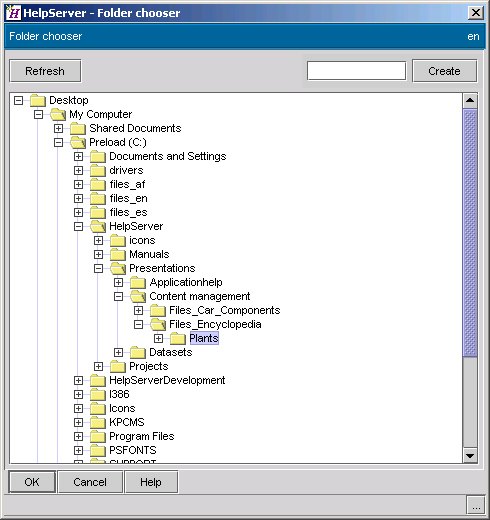Click the Files_Encyclopedia open-folder icon
490x520 pixels.
pyautogui.click(x=158, y=324)
